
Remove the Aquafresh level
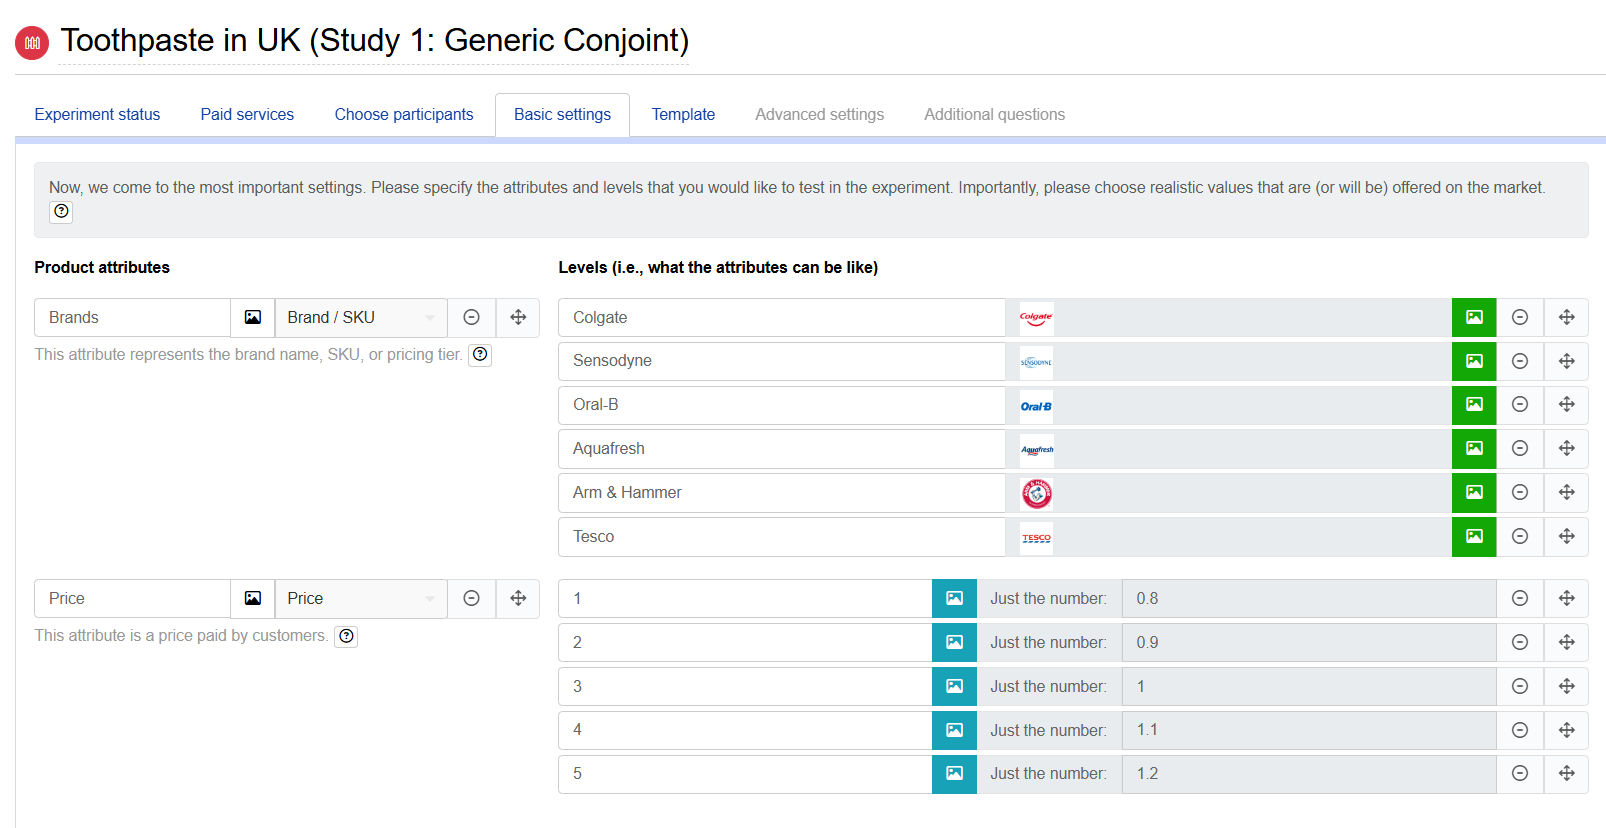1520,449
